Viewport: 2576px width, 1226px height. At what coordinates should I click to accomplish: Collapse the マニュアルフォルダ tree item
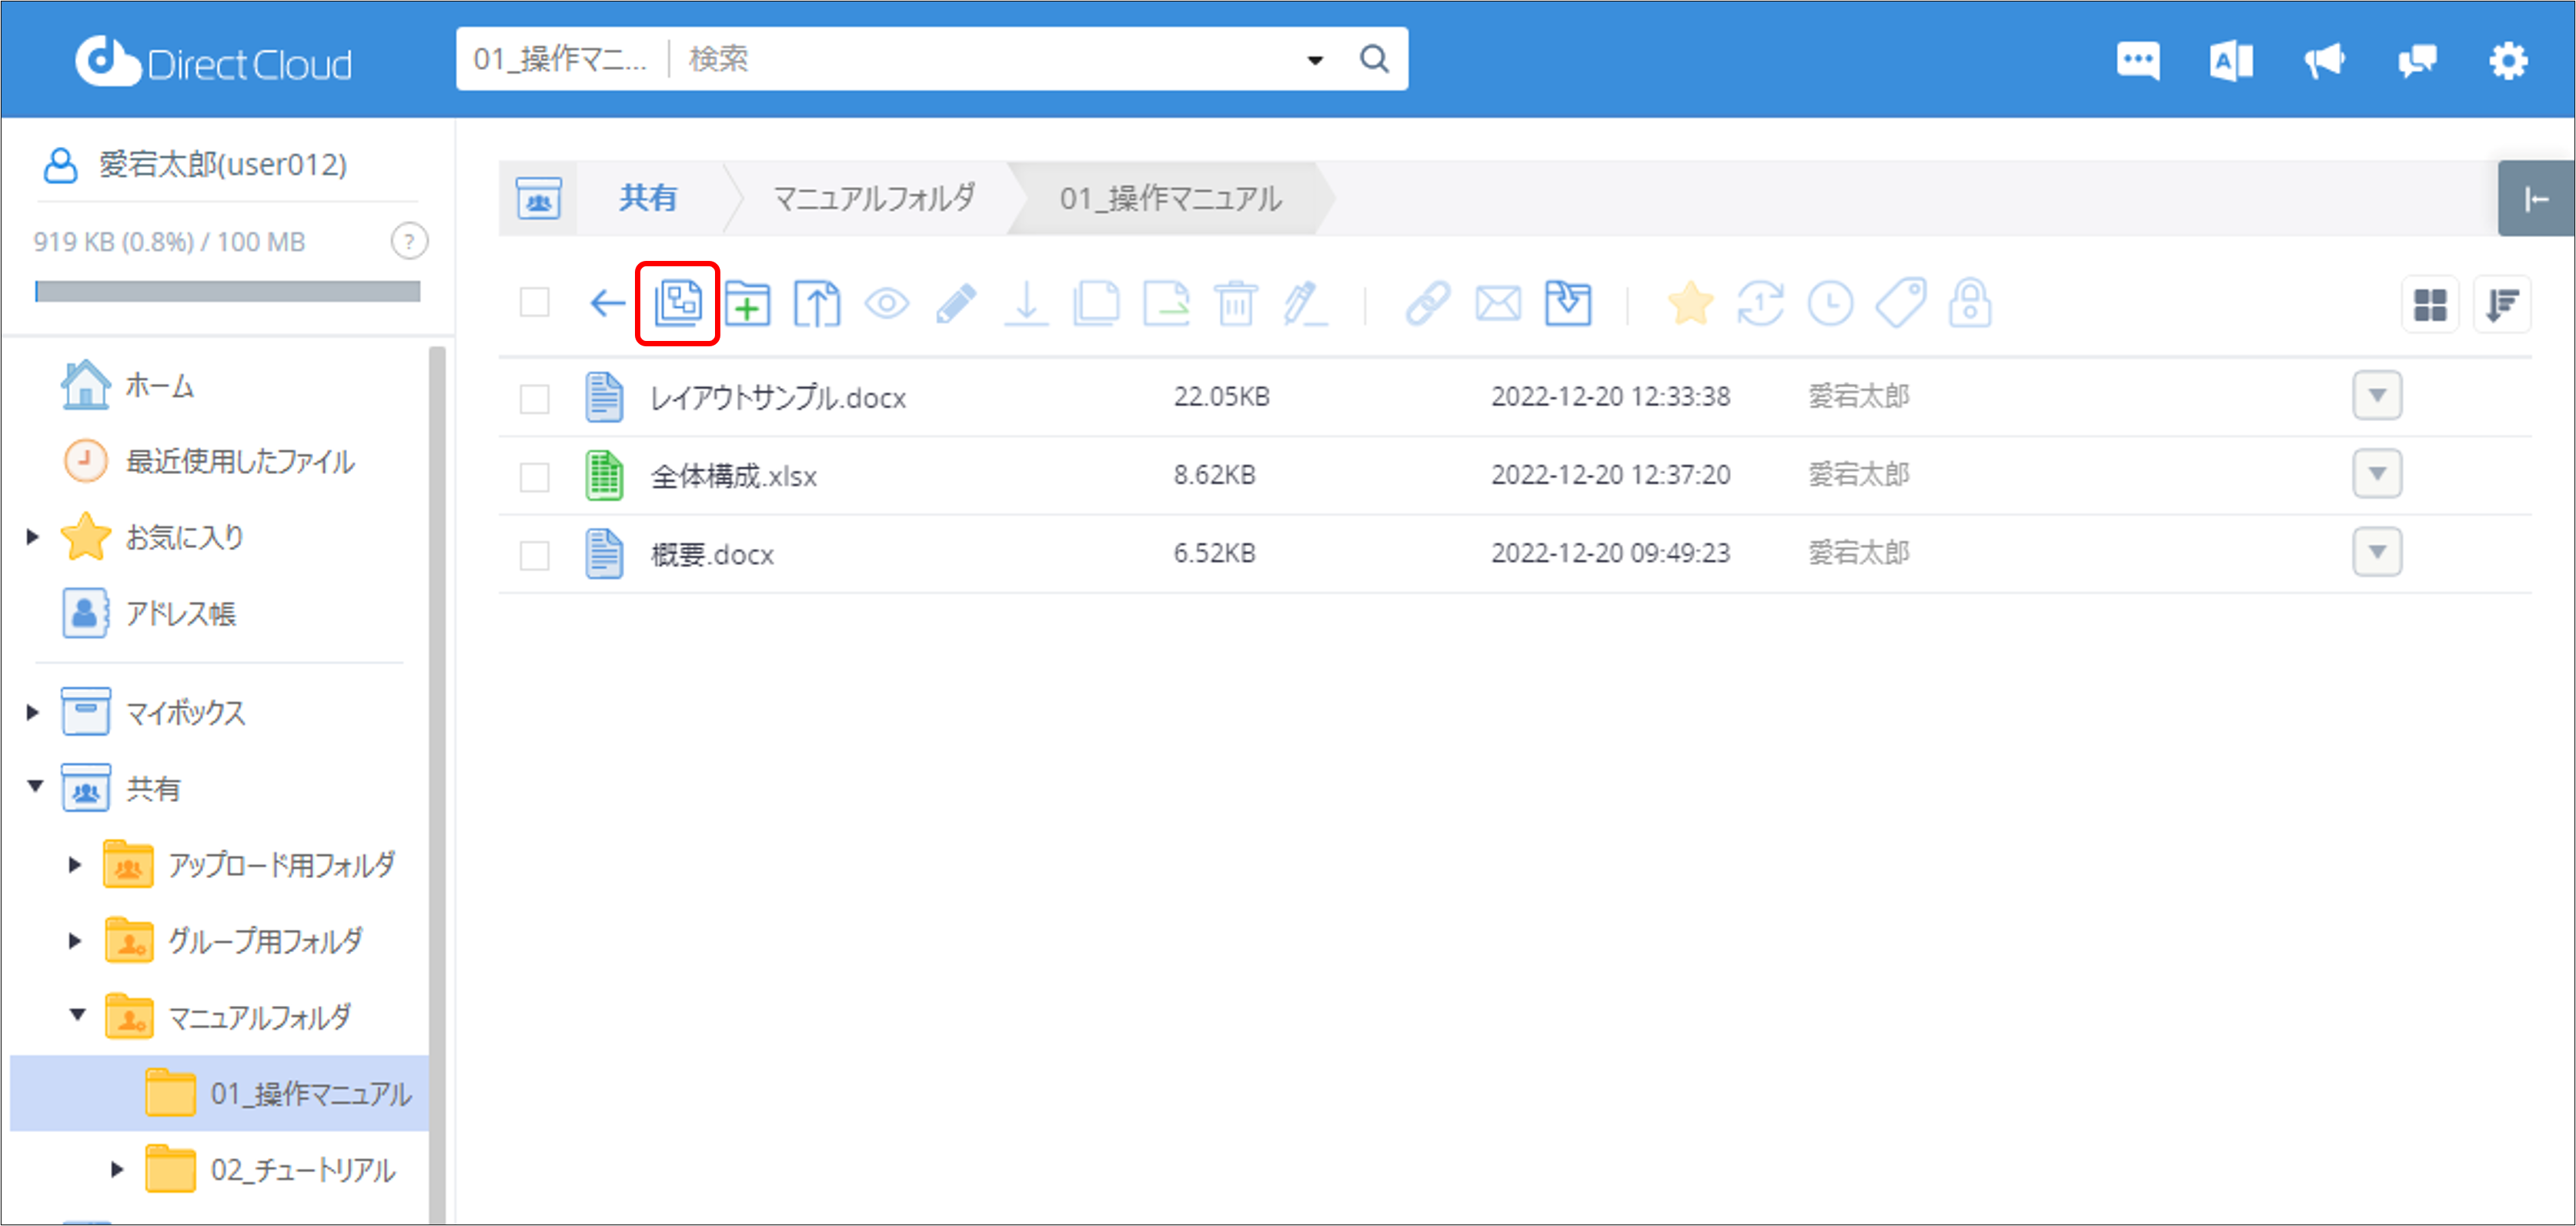tap(78, 1016)
